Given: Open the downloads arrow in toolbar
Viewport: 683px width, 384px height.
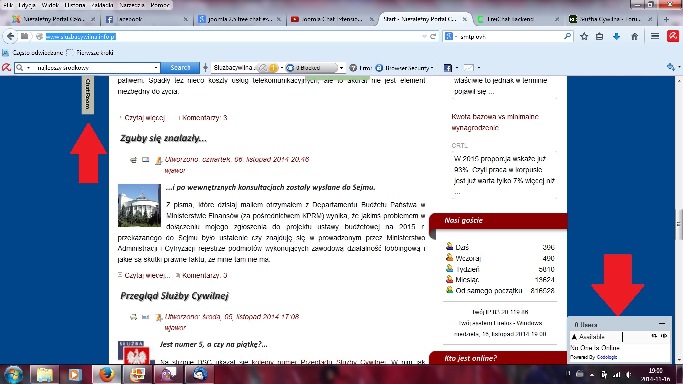Looking at the screenshot, I should coord(616,37).
